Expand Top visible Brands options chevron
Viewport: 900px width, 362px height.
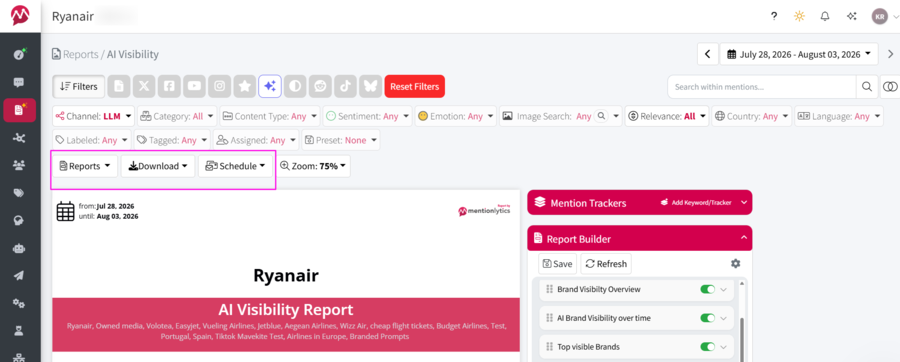tap(723, 347)
